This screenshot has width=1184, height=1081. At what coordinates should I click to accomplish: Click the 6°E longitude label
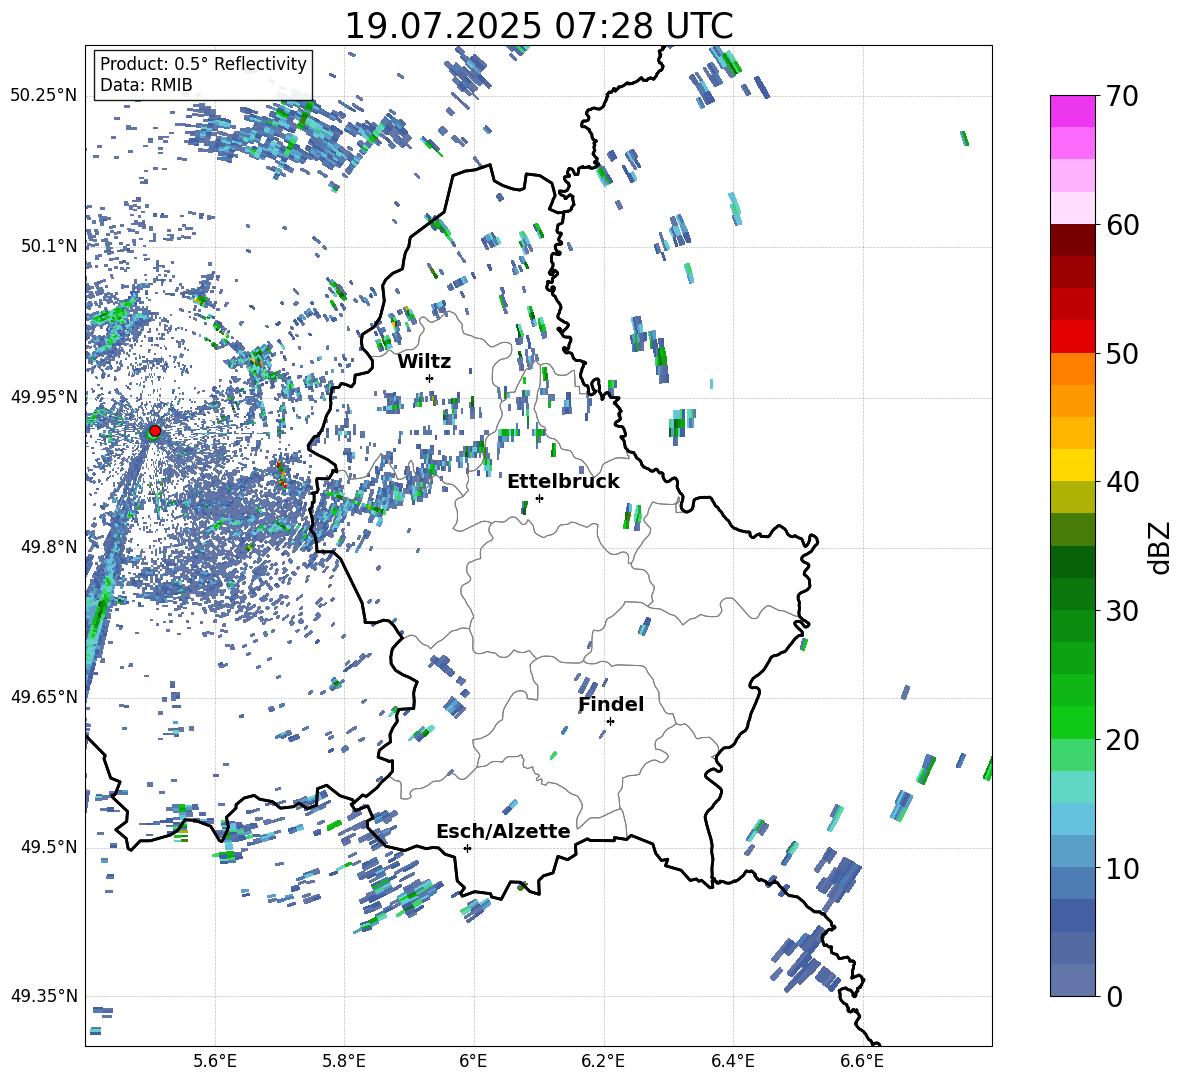[473, 1061]
